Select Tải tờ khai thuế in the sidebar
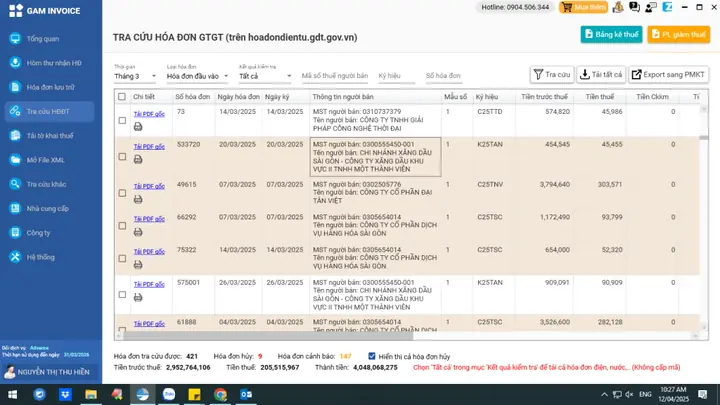 click(50, 135)
